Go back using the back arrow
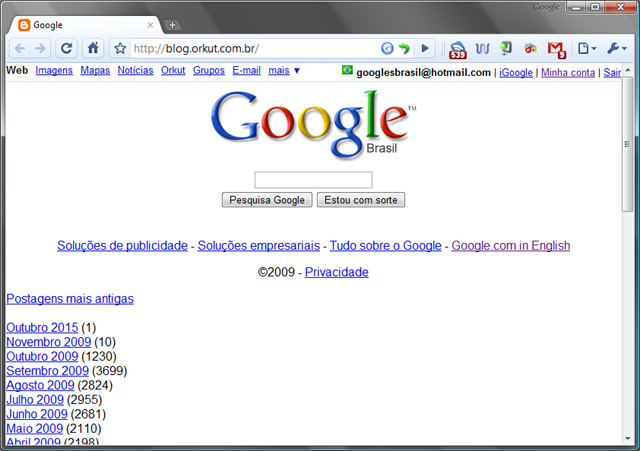Screen dimensions: 640x451 click(x=20, y=49)
